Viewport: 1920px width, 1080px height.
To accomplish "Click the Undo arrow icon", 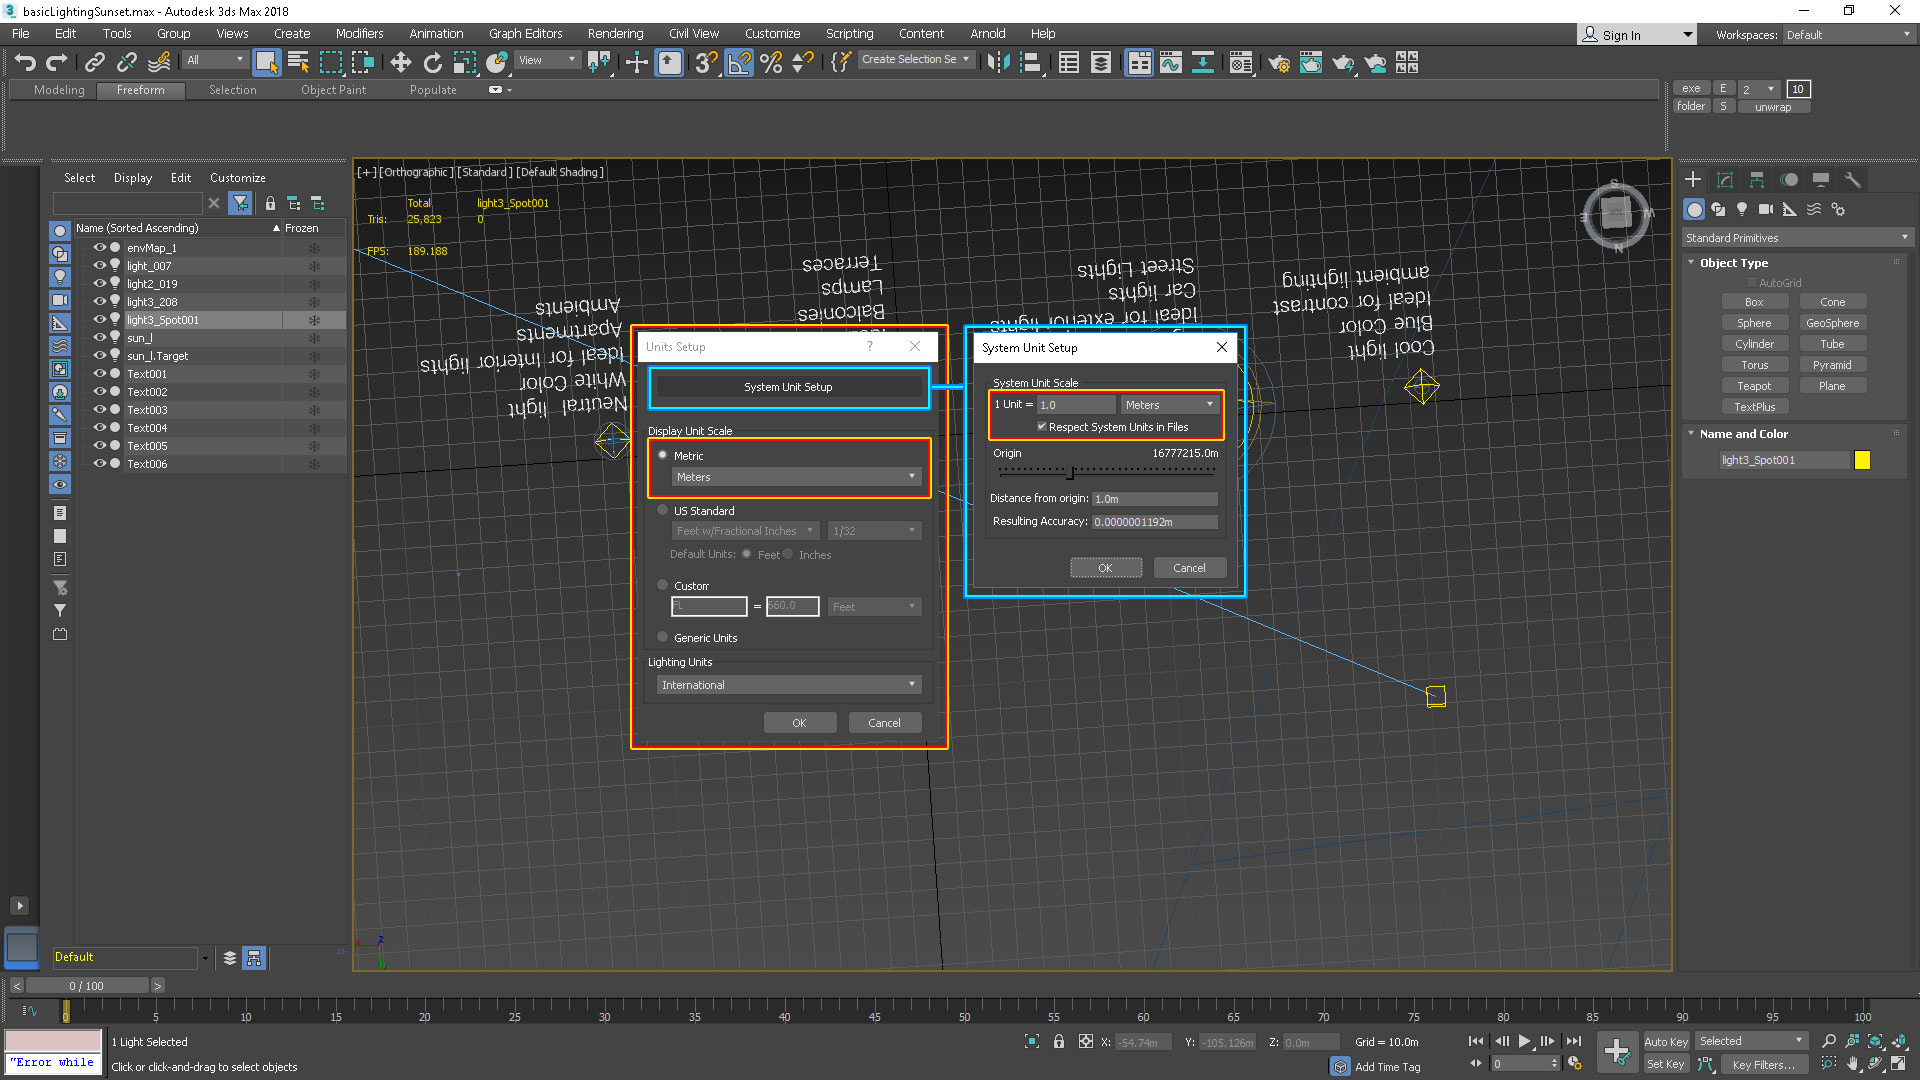I will point(25,63).
